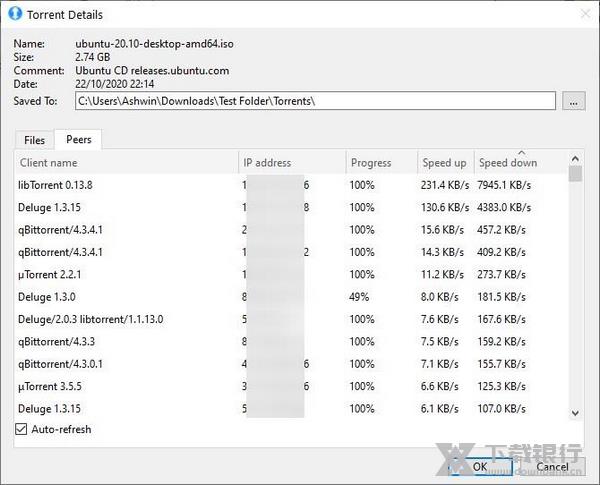Click the Saved To path field
600x485 pixels.
[315, 101]
